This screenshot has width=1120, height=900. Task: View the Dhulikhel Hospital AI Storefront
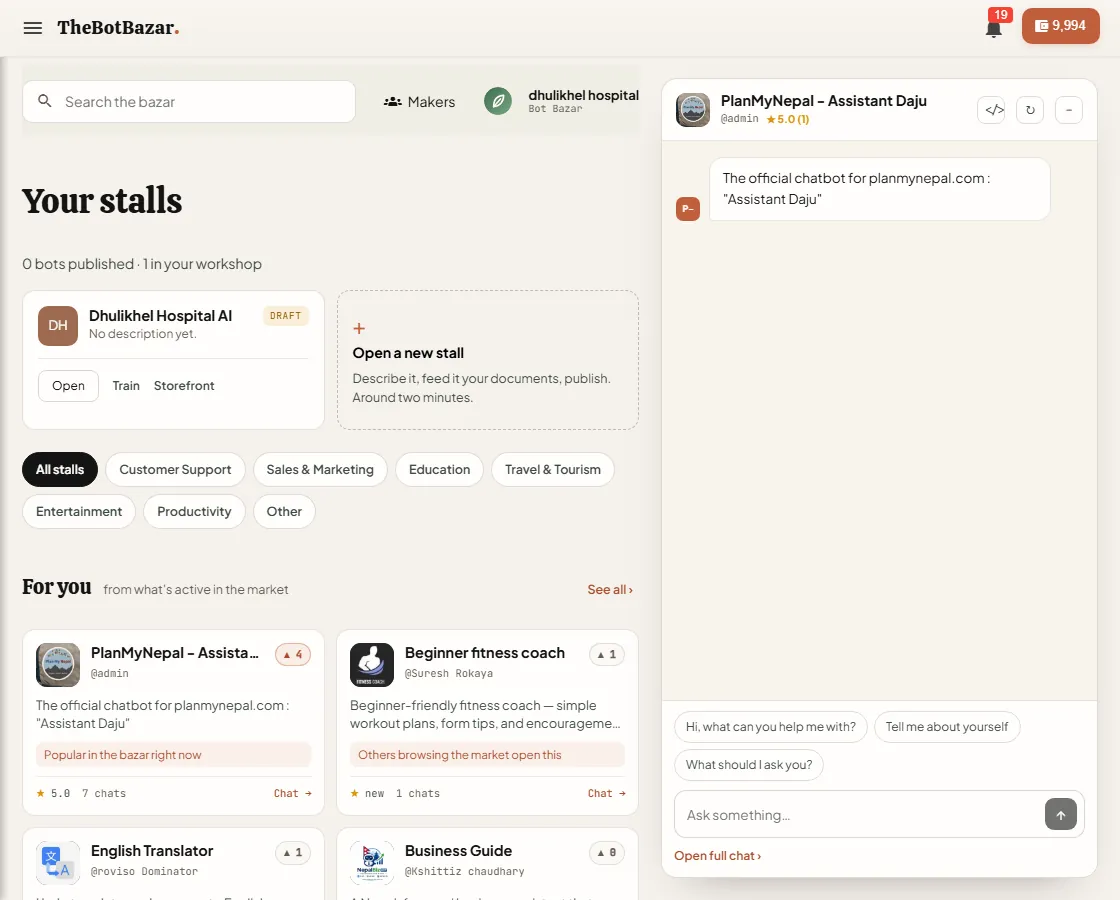tap(184, 386)
